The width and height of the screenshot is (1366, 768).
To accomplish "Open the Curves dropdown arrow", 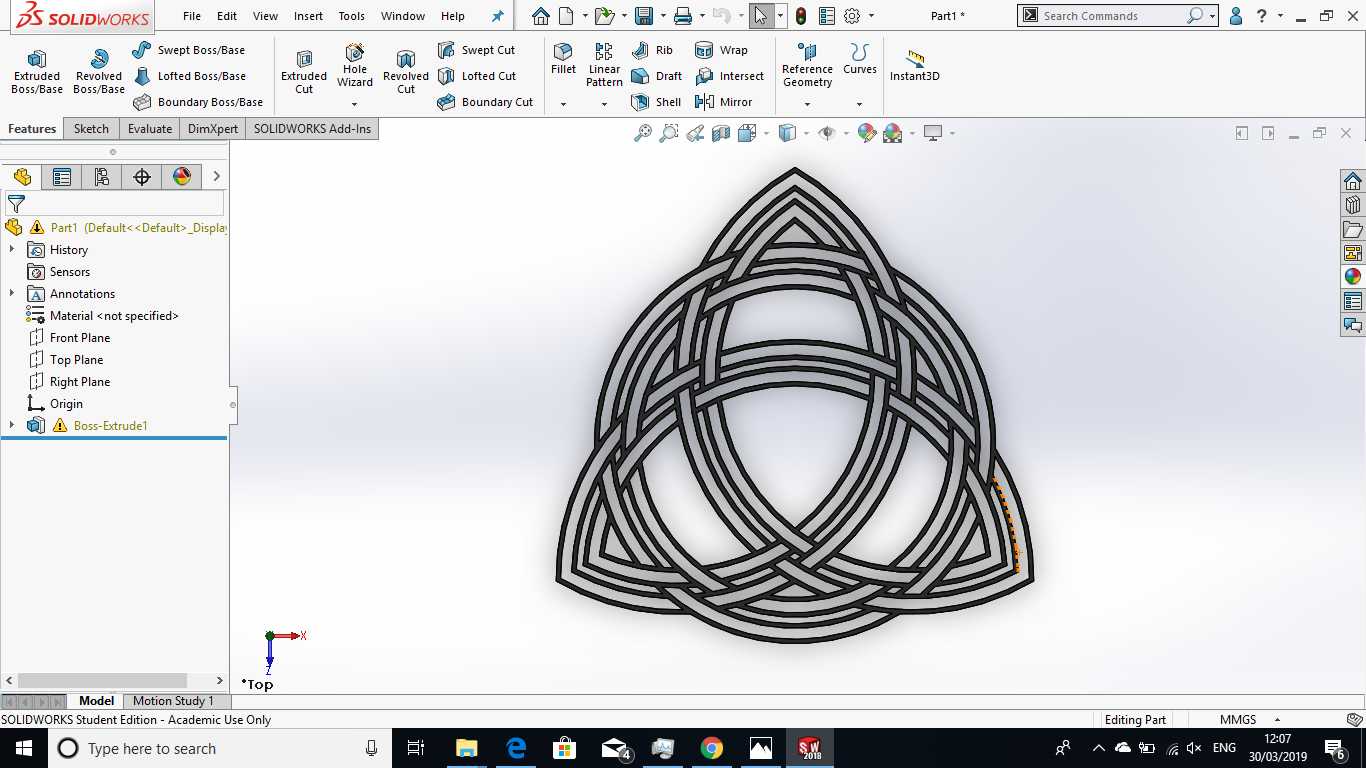I will (x=859, y=104).
